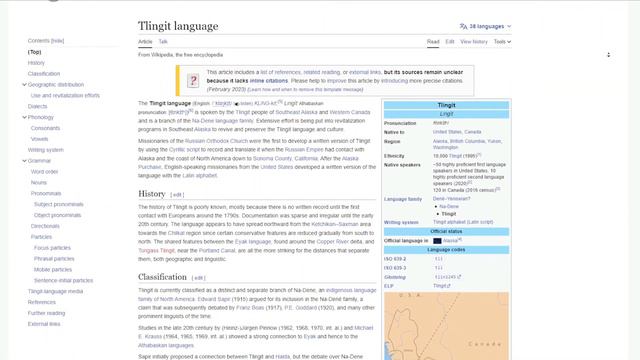Collapse the Phonology section in contents

24,117
